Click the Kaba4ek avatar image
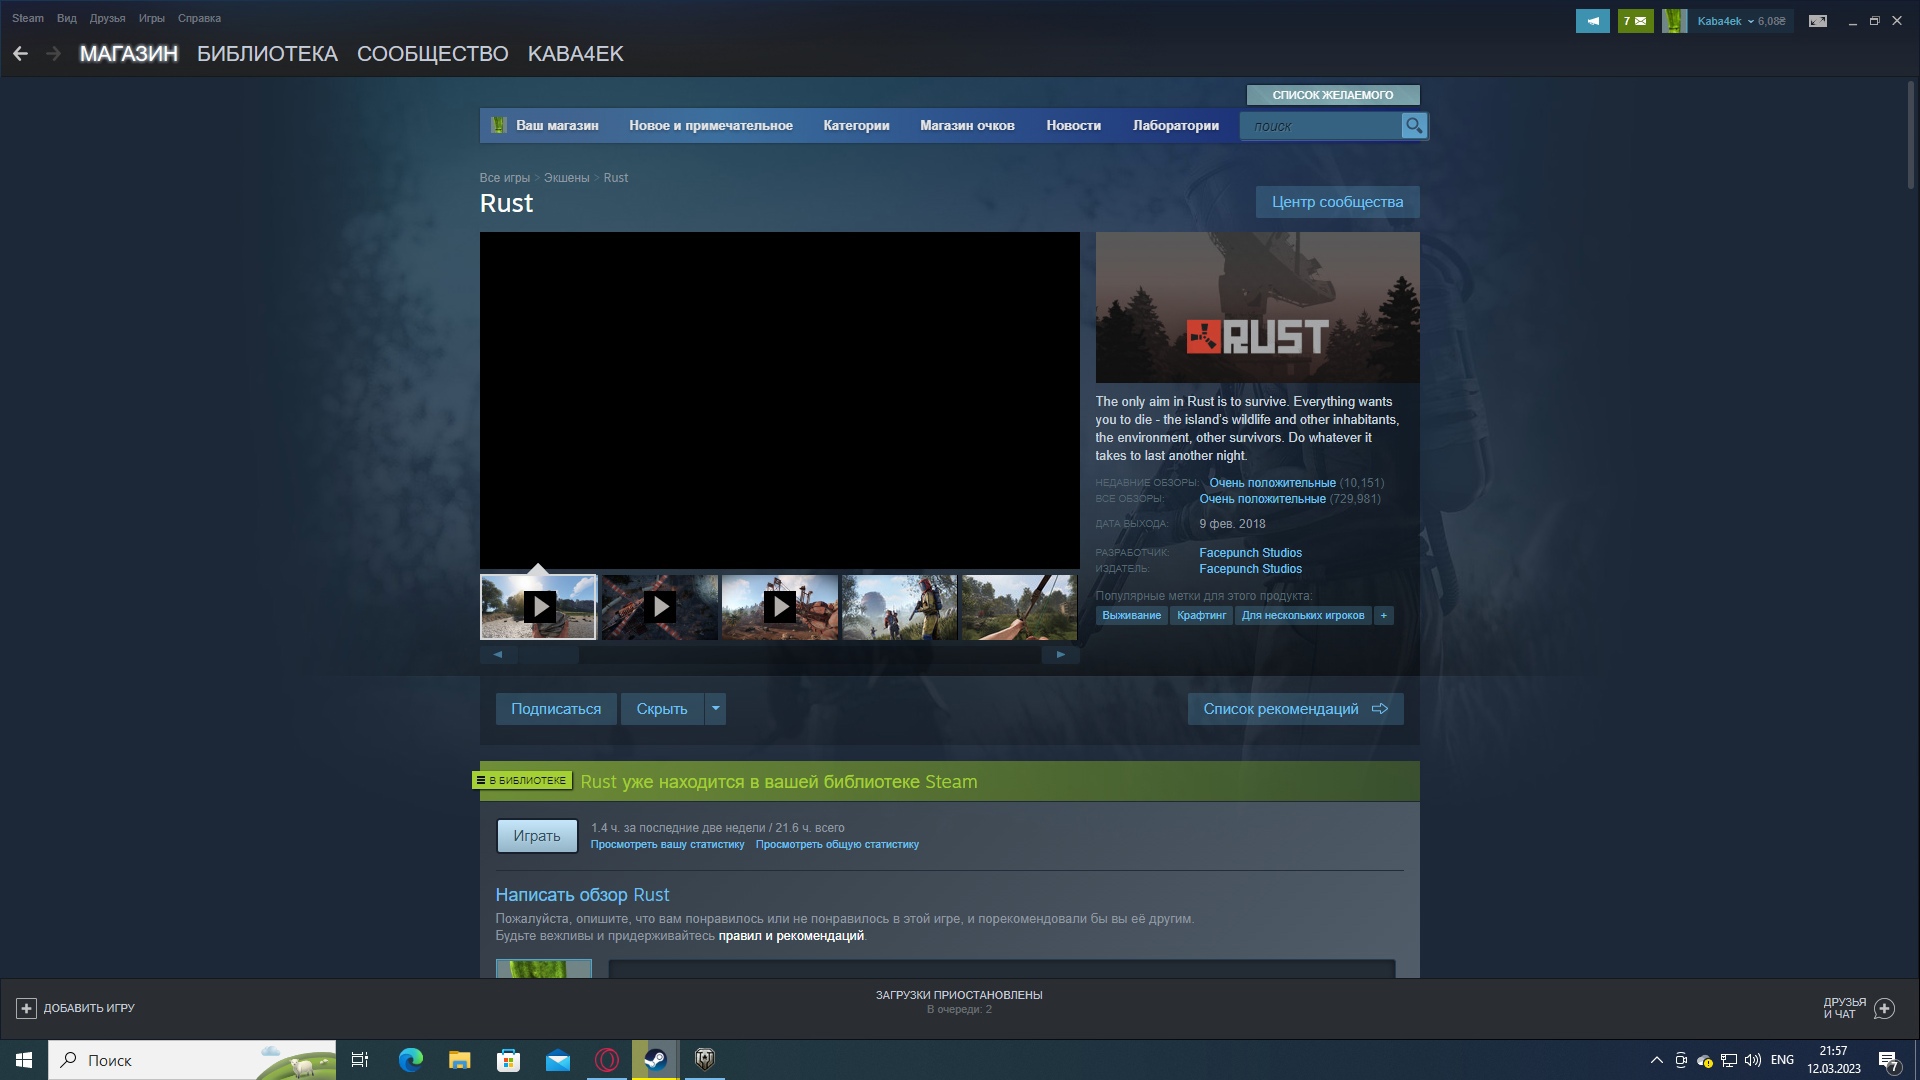Image resolution: width=1920 pixels, height=1080 pixels. [1674, 21]
